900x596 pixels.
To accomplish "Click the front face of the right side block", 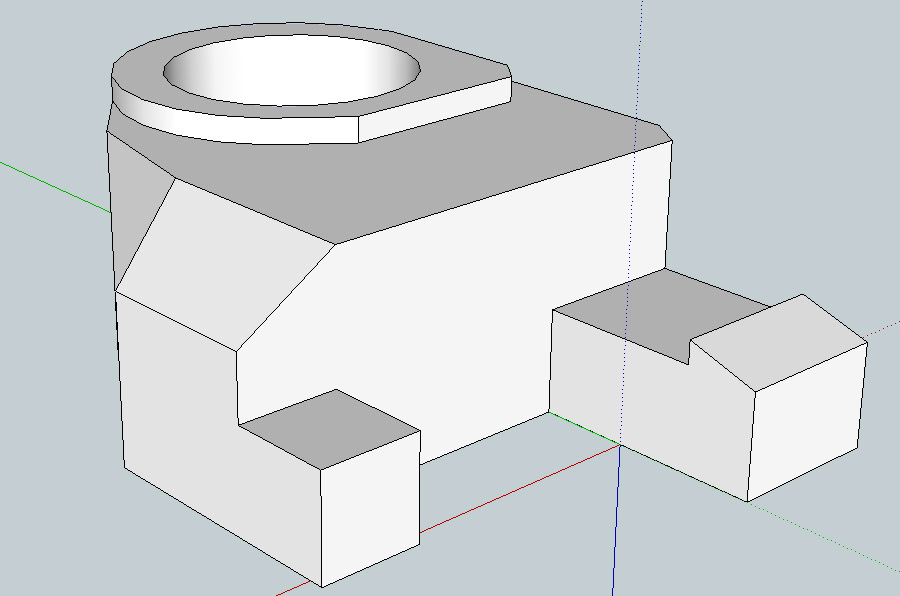I will pyautogui.click(x=640, y=400).
